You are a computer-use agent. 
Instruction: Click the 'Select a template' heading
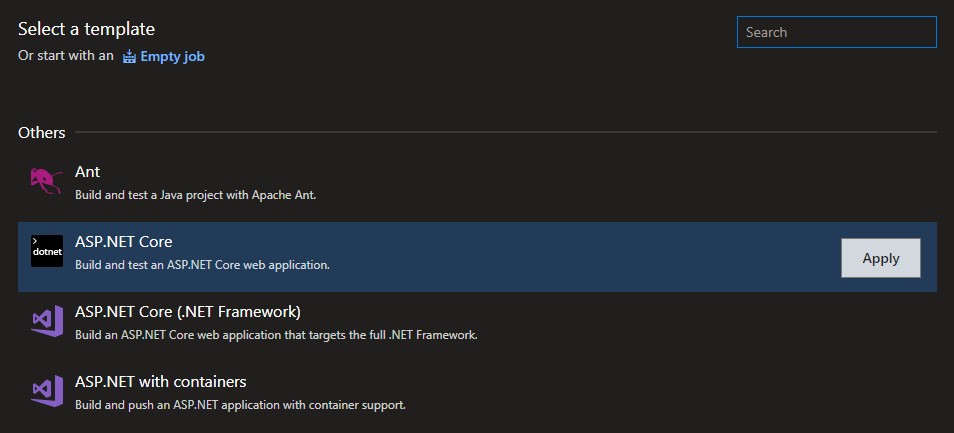(86, 29)
